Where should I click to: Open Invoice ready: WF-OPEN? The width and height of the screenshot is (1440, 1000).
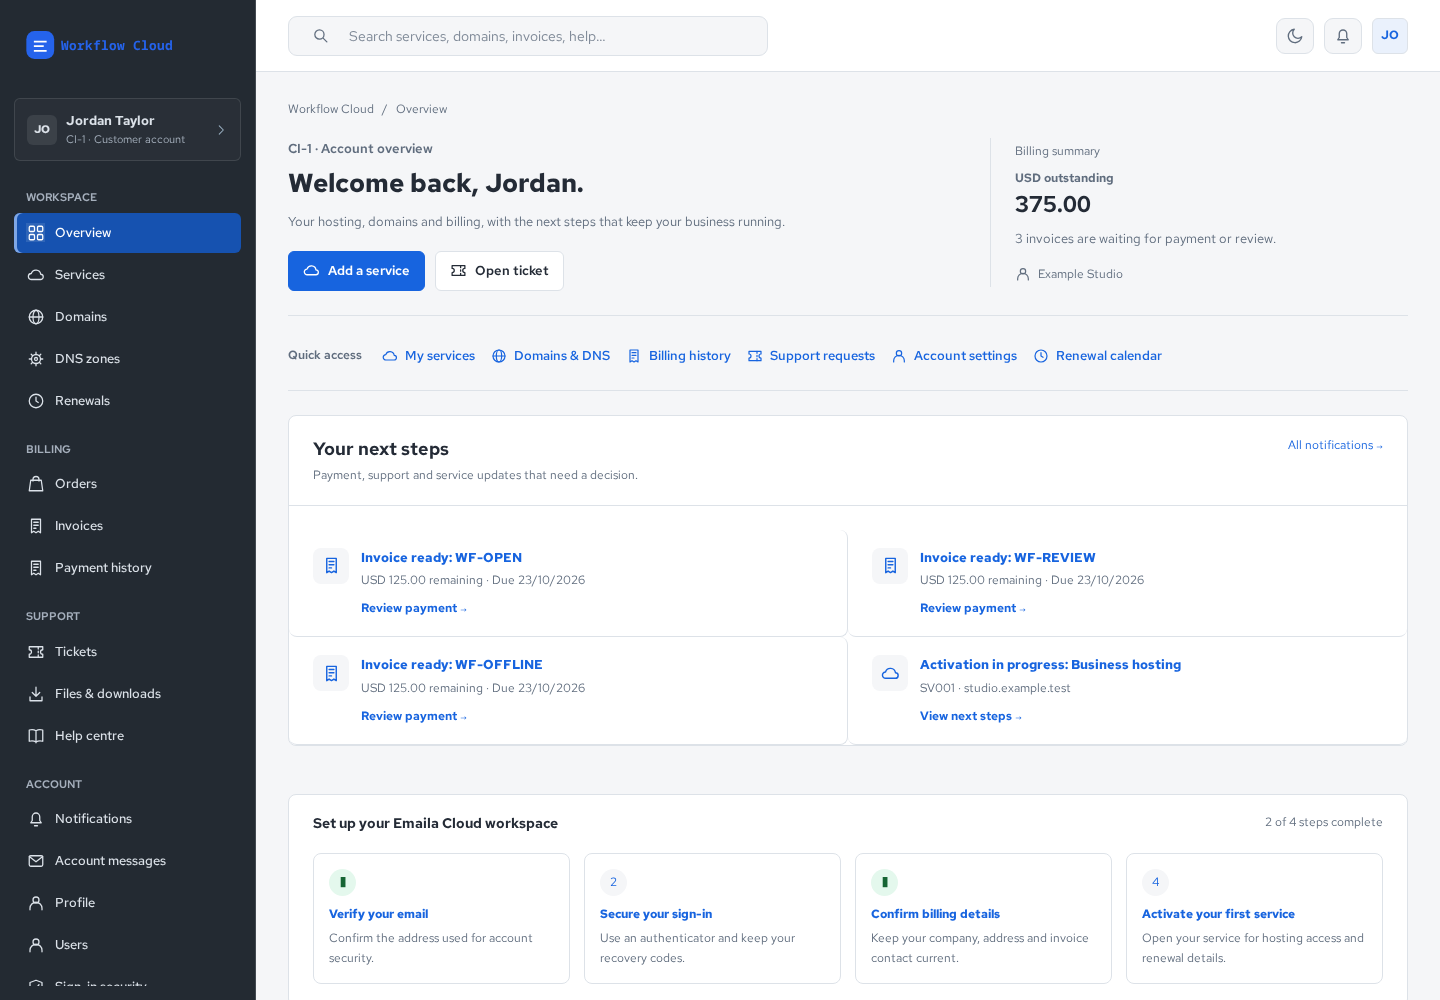[x=441, y=558]
